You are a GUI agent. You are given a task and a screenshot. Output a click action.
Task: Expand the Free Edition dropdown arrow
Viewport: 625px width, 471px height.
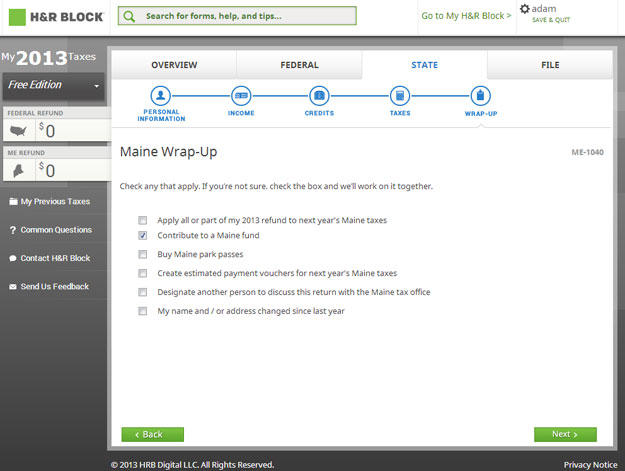tap(96, 86)
